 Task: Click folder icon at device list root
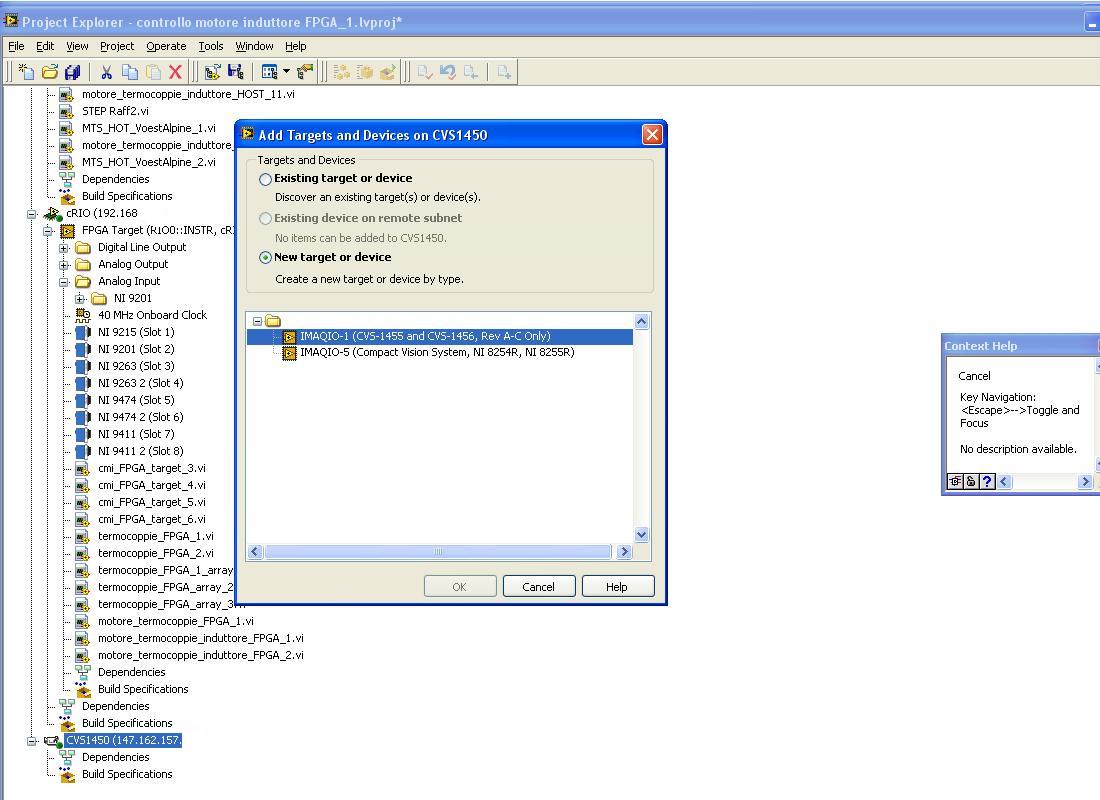point(273,321)
